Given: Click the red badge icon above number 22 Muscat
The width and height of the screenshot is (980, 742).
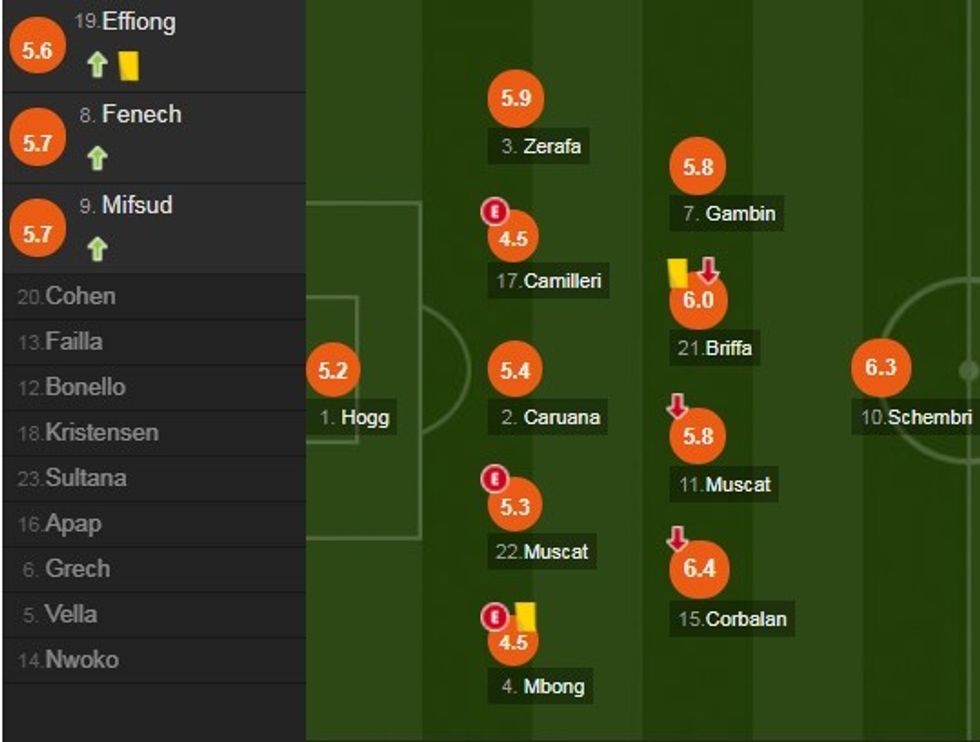Looking at the screenshot, I should [493, 479].
